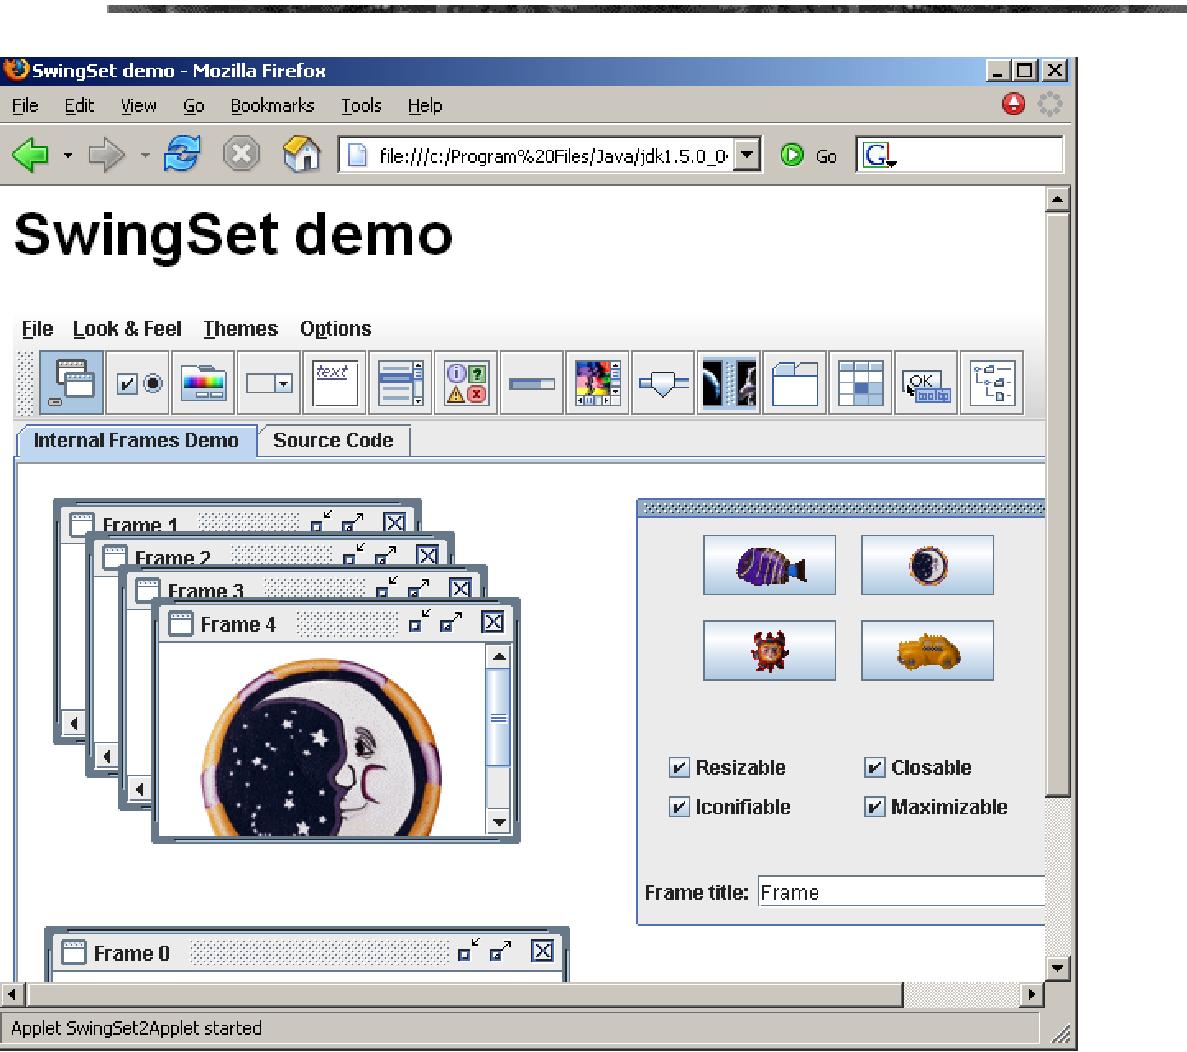Open the SwingSet Options menu
The image size is (1187, 1052).
[335, 329]
